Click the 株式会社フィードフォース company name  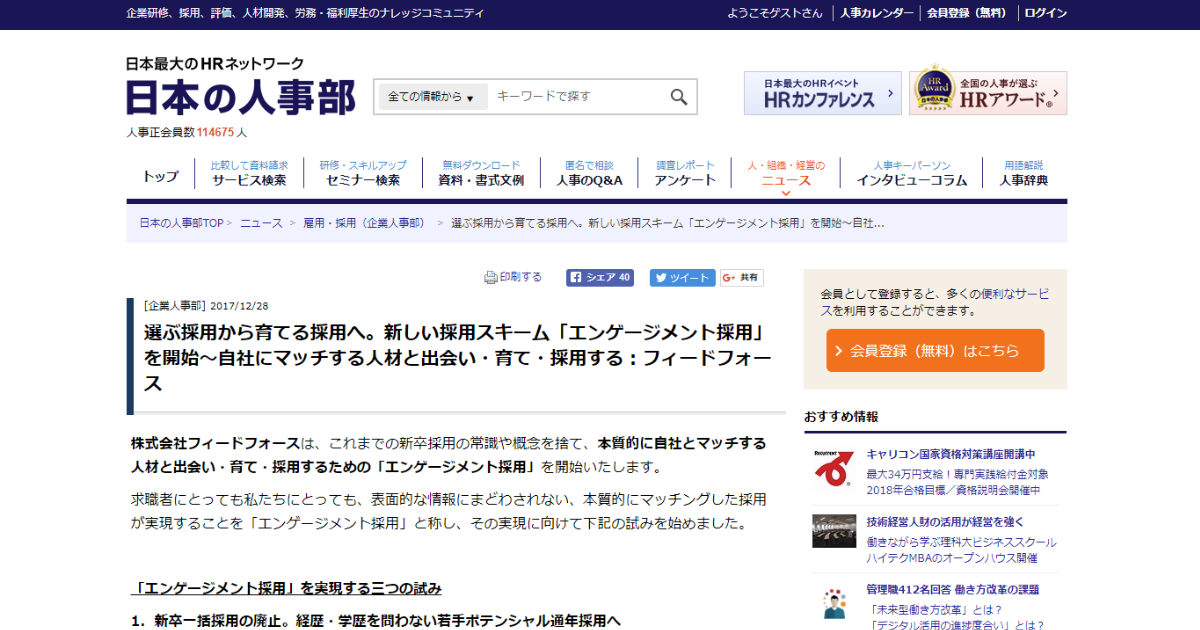pos(215,443)
